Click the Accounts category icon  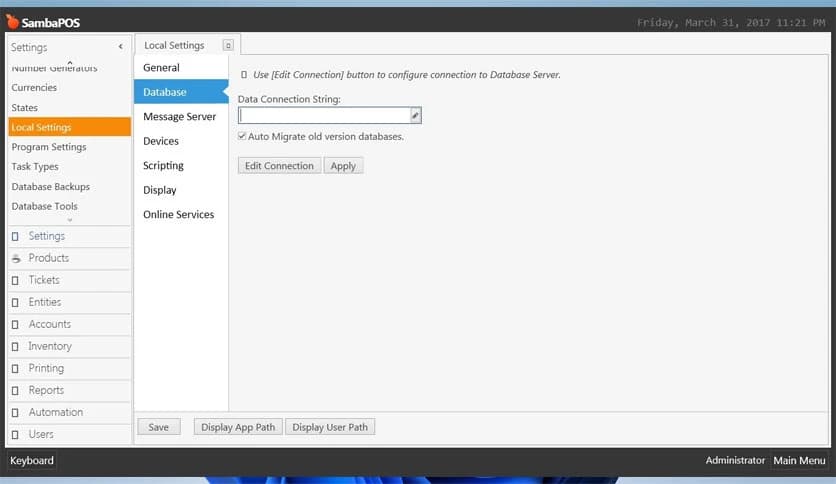click(15, 324)
